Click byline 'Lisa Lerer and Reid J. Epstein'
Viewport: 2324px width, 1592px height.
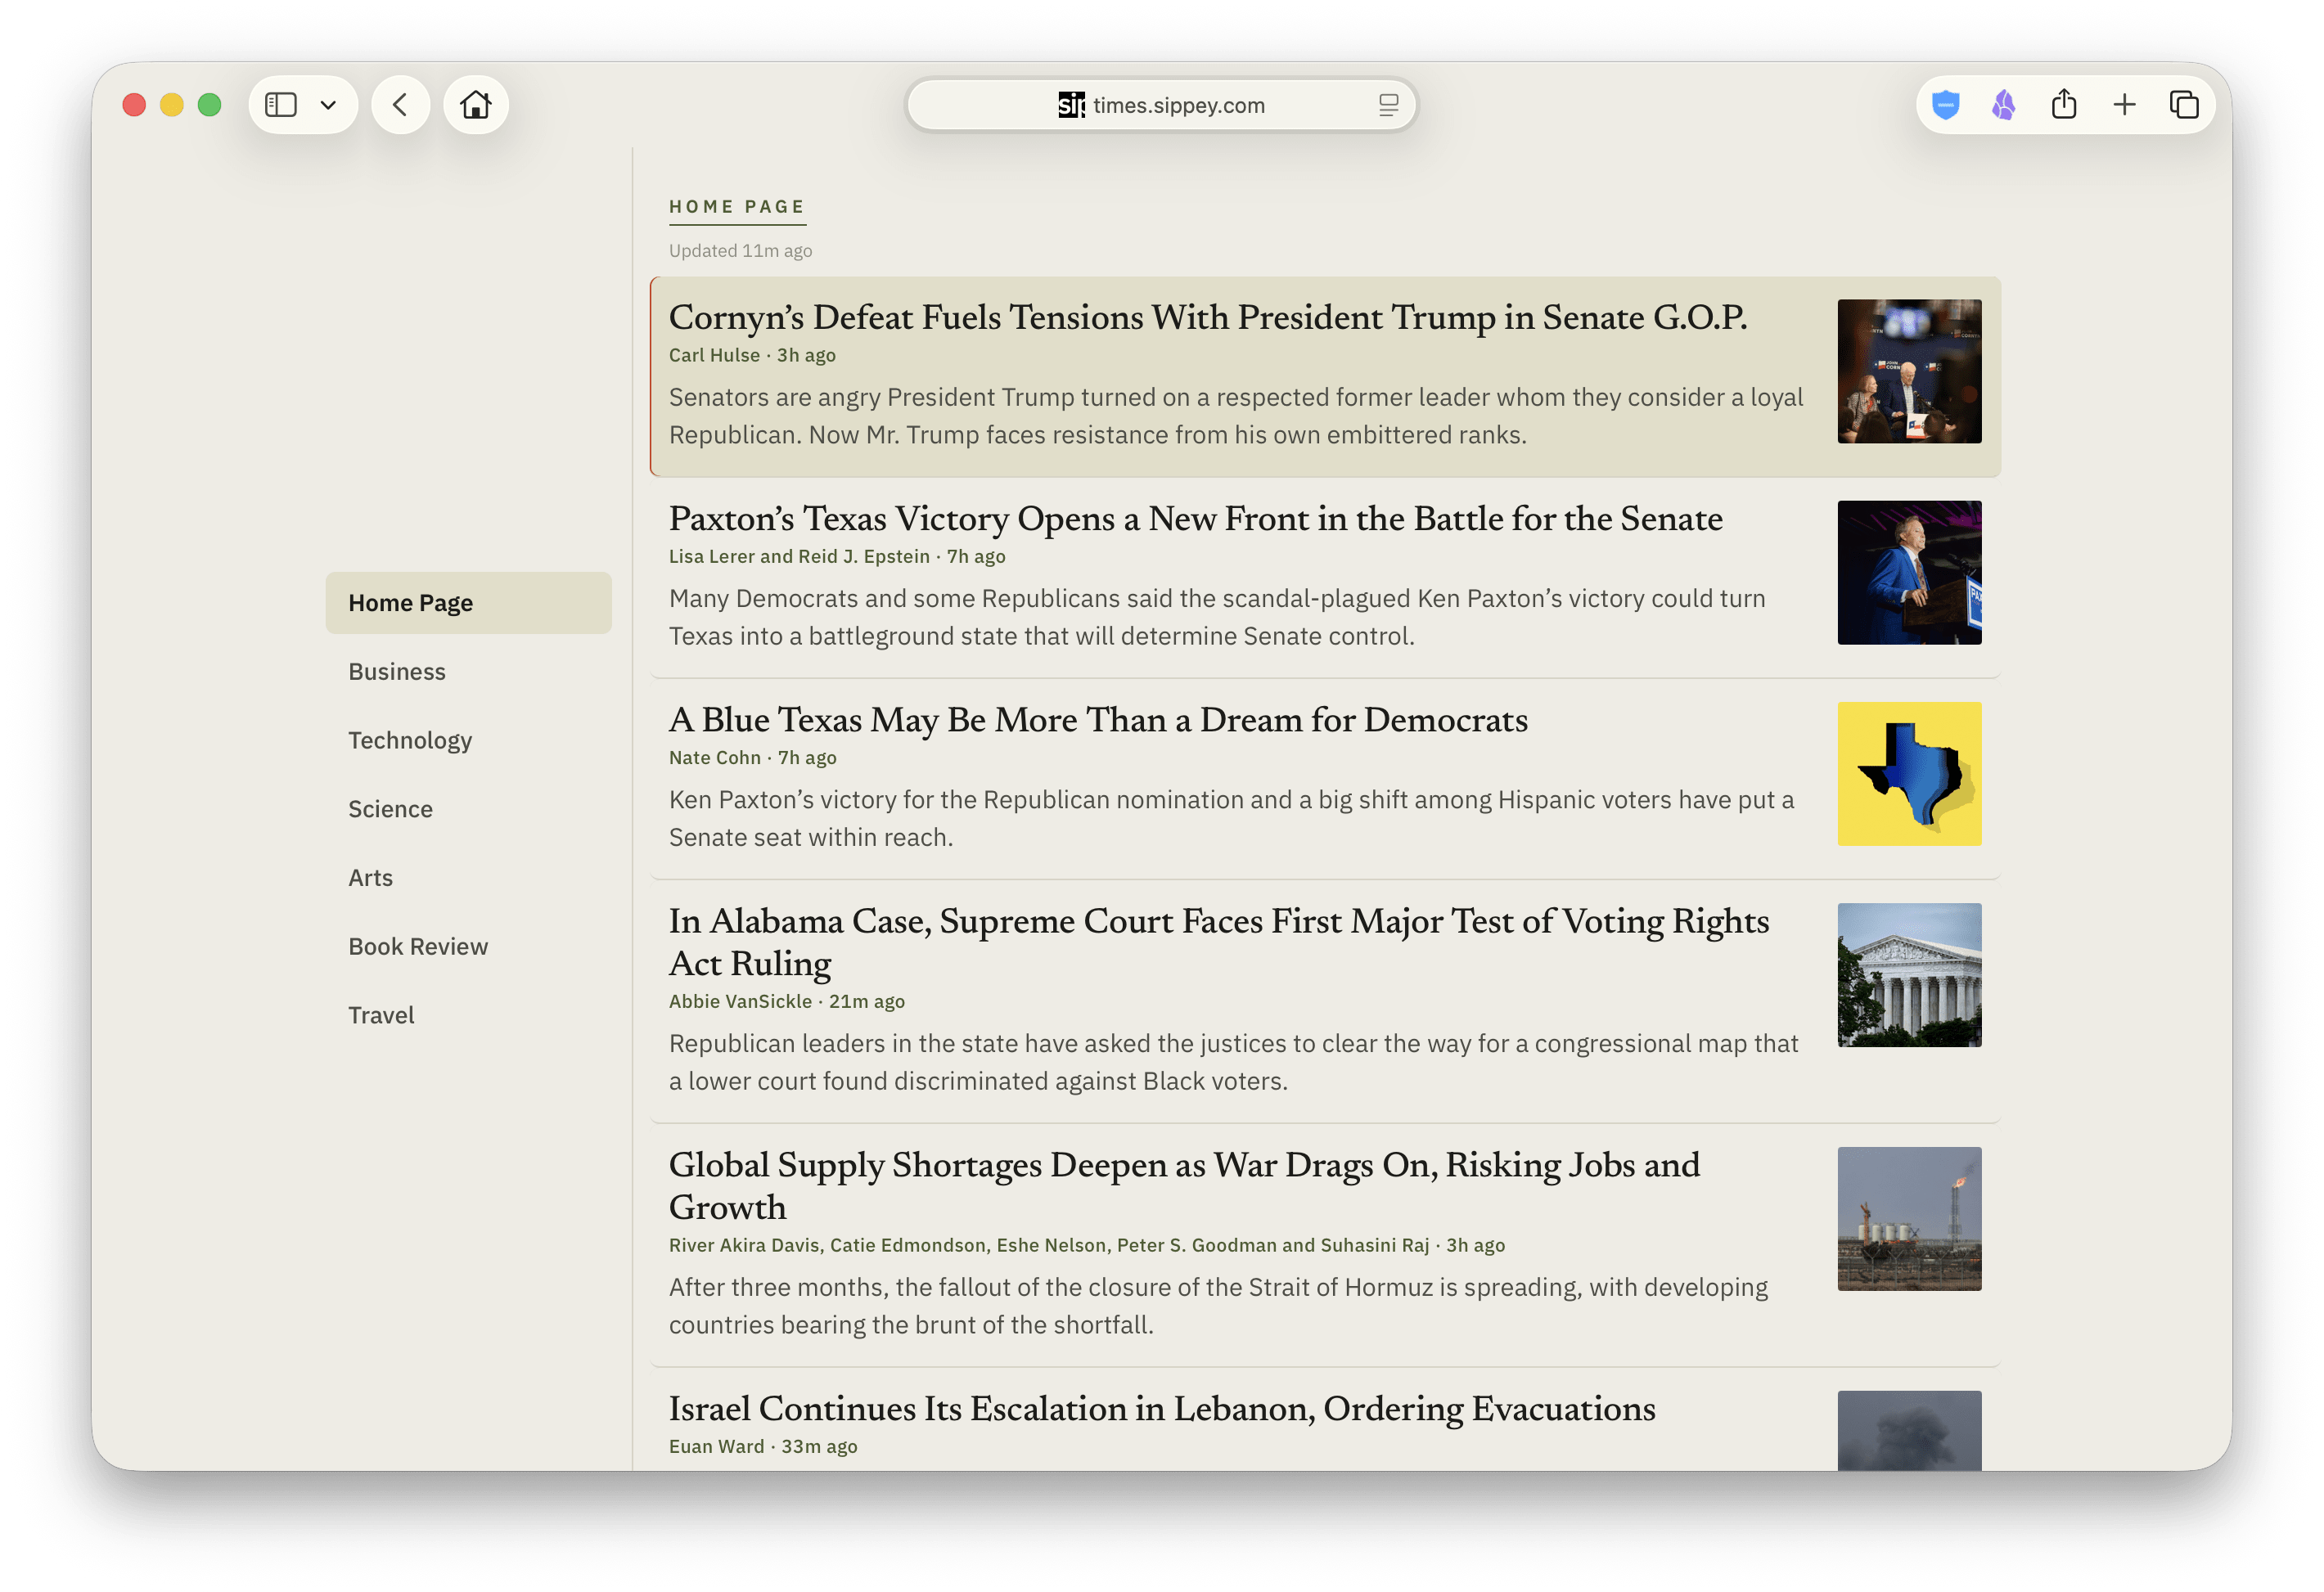[x=799, y=557]
